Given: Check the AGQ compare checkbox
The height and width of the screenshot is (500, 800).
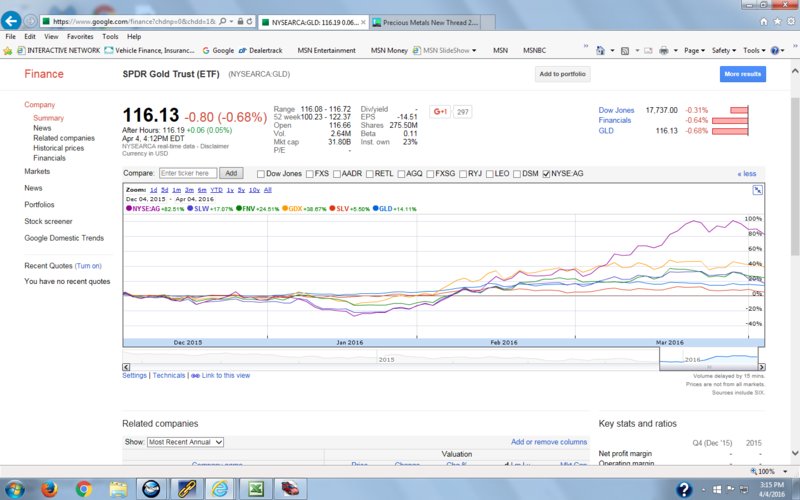Looking at the screenshot, I should point(401,174).
